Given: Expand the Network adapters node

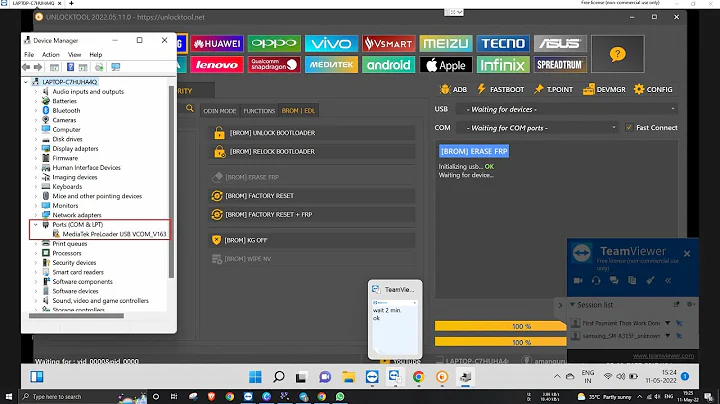Looking at the screenshot, I should coord(36,215).
